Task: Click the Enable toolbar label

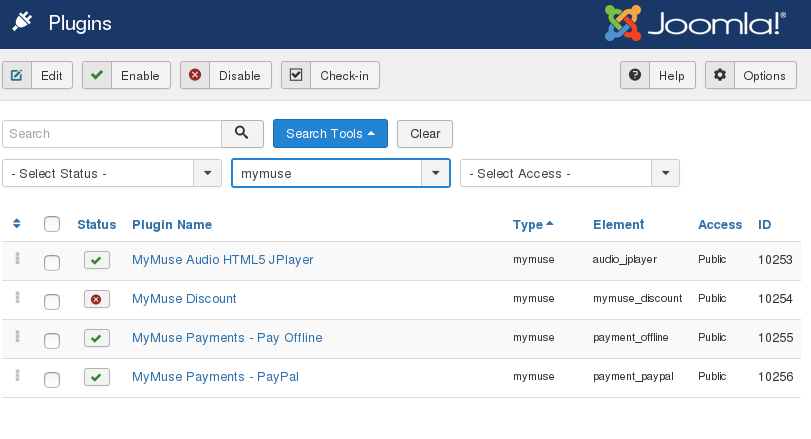Action: (x=140, y=75)
